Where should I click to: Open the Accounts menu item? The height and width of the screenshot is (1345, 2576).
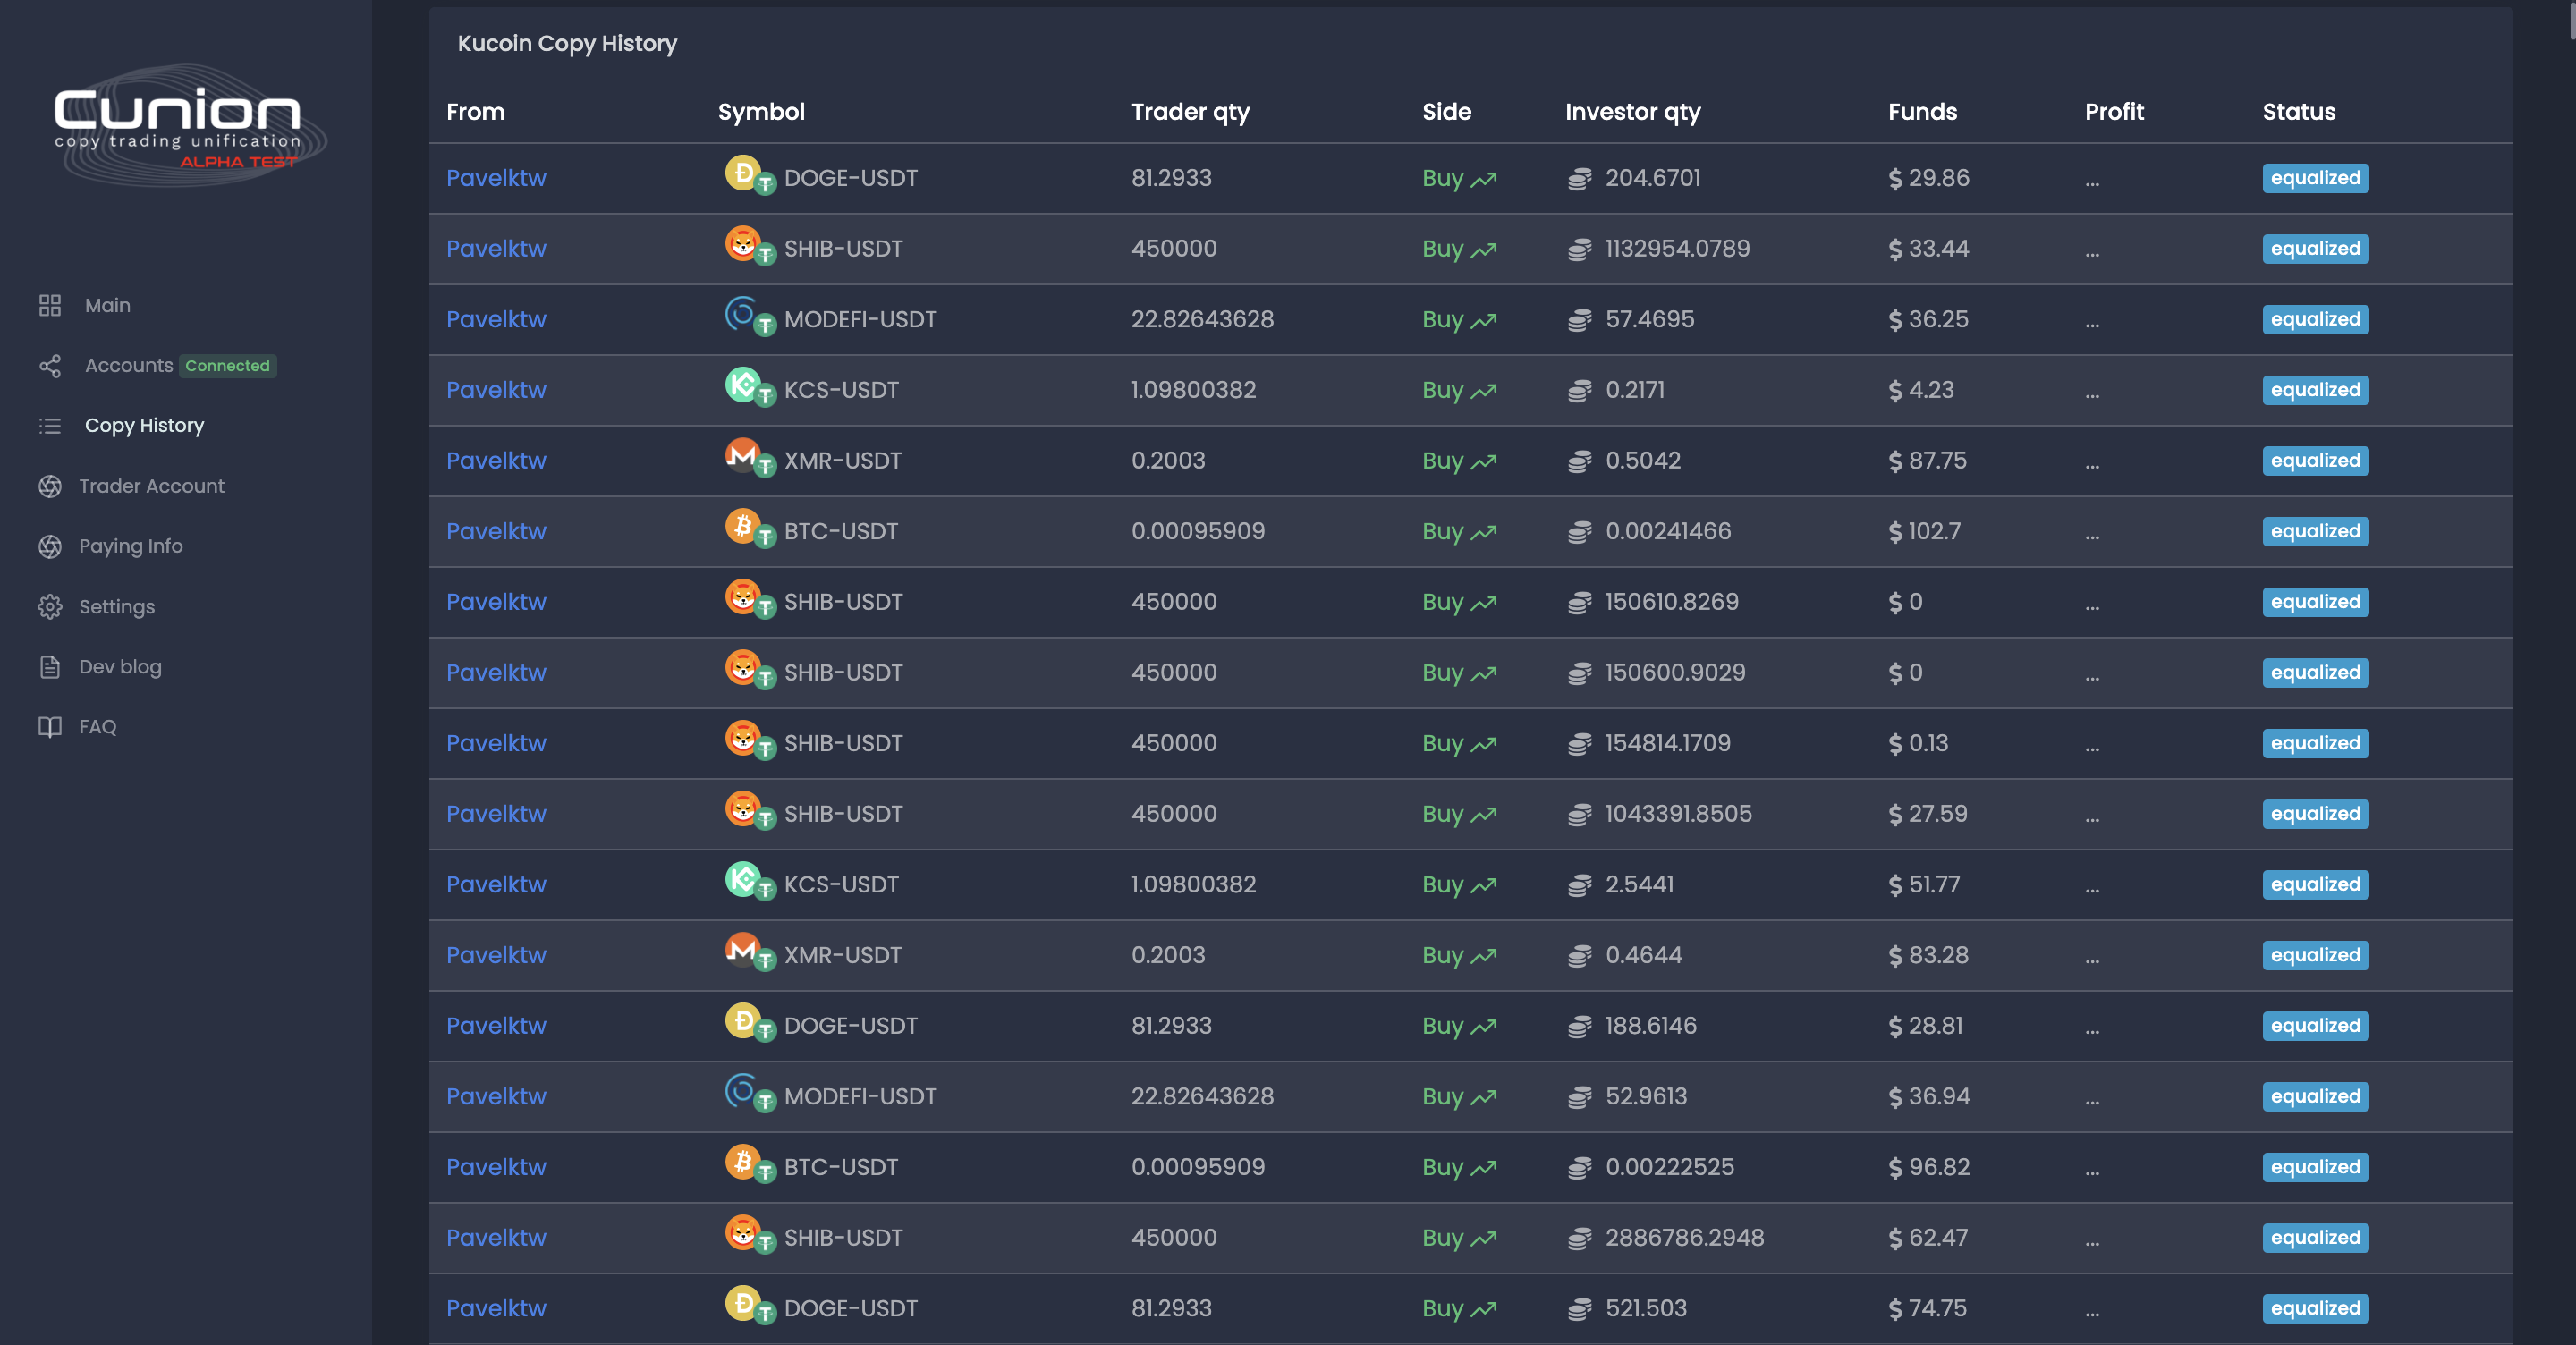pyautogui.click(x=129, y=366)
